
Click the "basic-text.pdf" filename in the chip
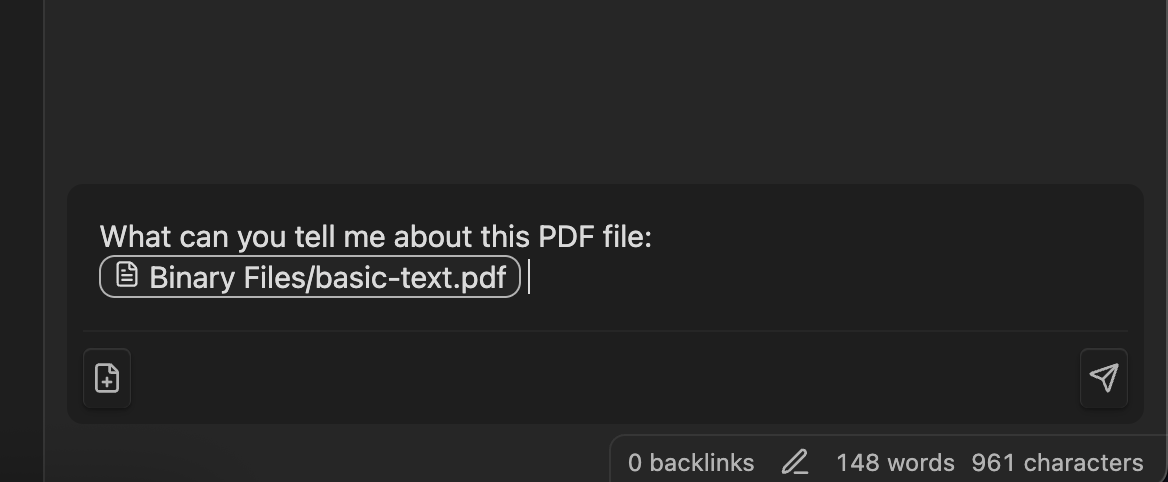click(410, 277)
